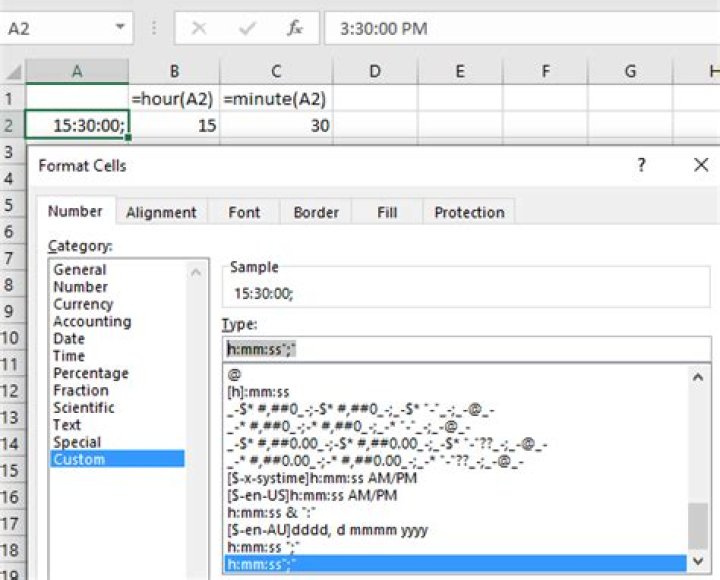Screen dimensions: 720x580
Task: Click the Format Cells help question mark
Action: 641,165
